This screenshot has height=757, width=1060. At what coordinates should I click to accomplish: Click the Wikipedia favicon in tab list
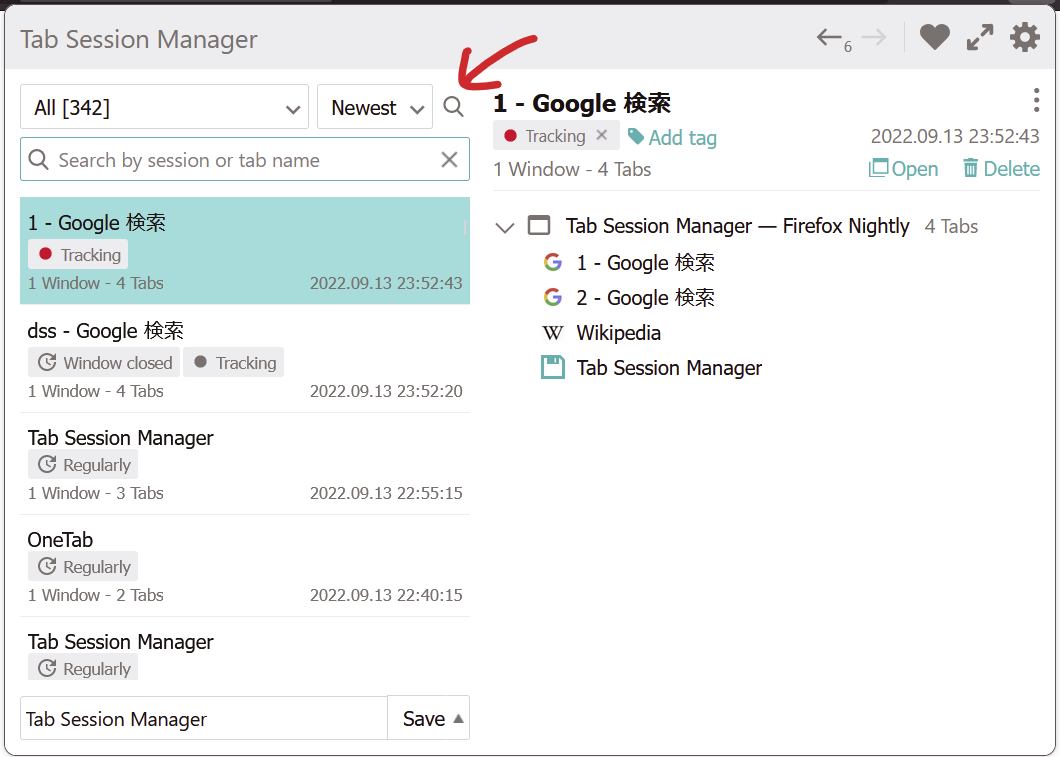552,333
